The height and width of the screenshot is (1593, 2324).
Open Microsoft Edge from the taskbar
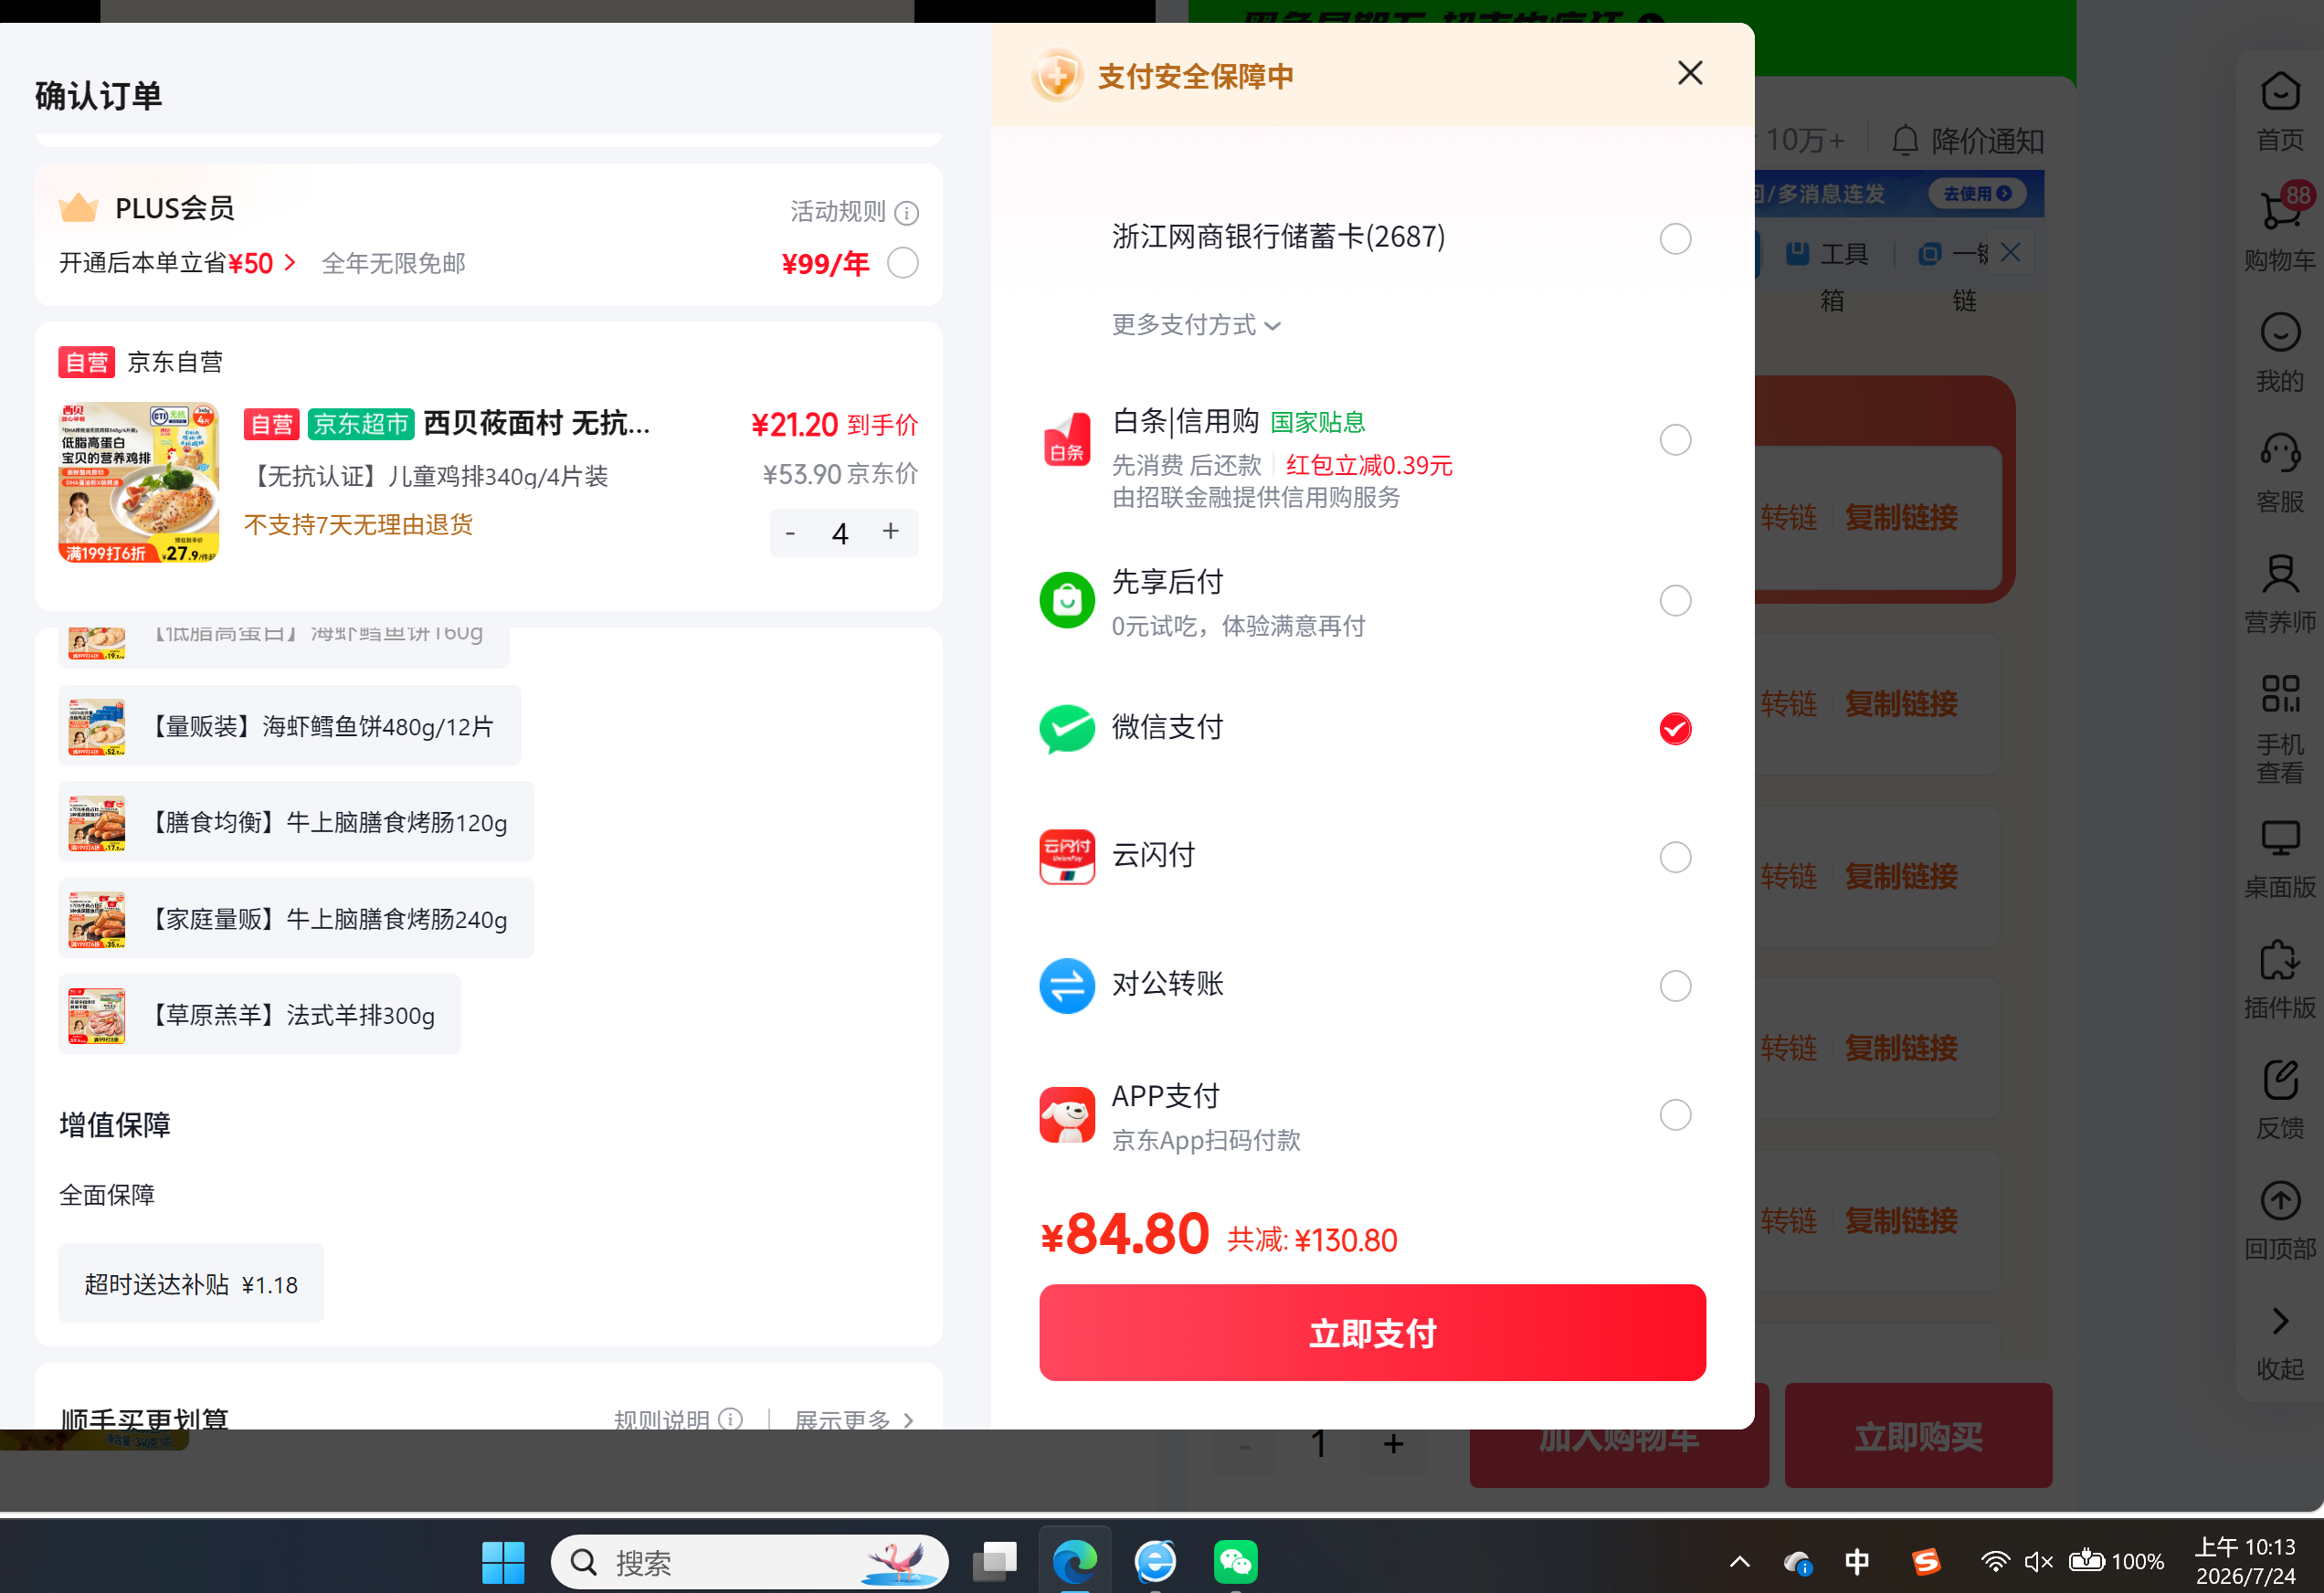pyautogui.click(x=1074, y=1562)
